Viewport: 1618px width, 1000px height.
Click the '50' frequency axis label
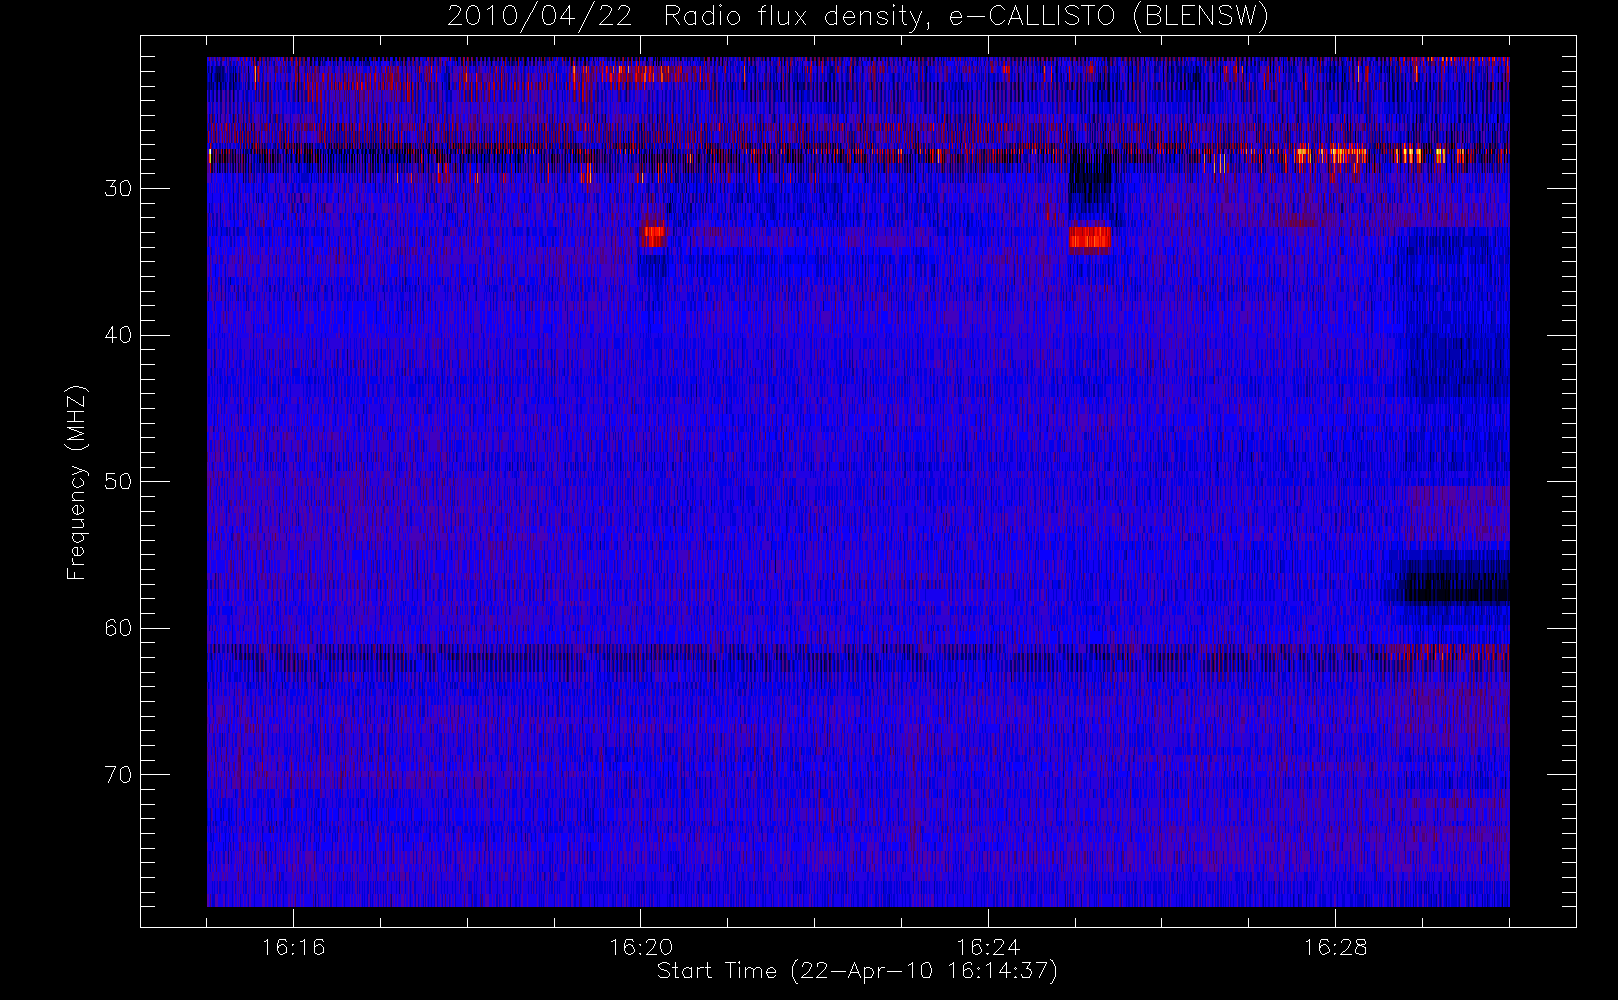tap(118, 481)
